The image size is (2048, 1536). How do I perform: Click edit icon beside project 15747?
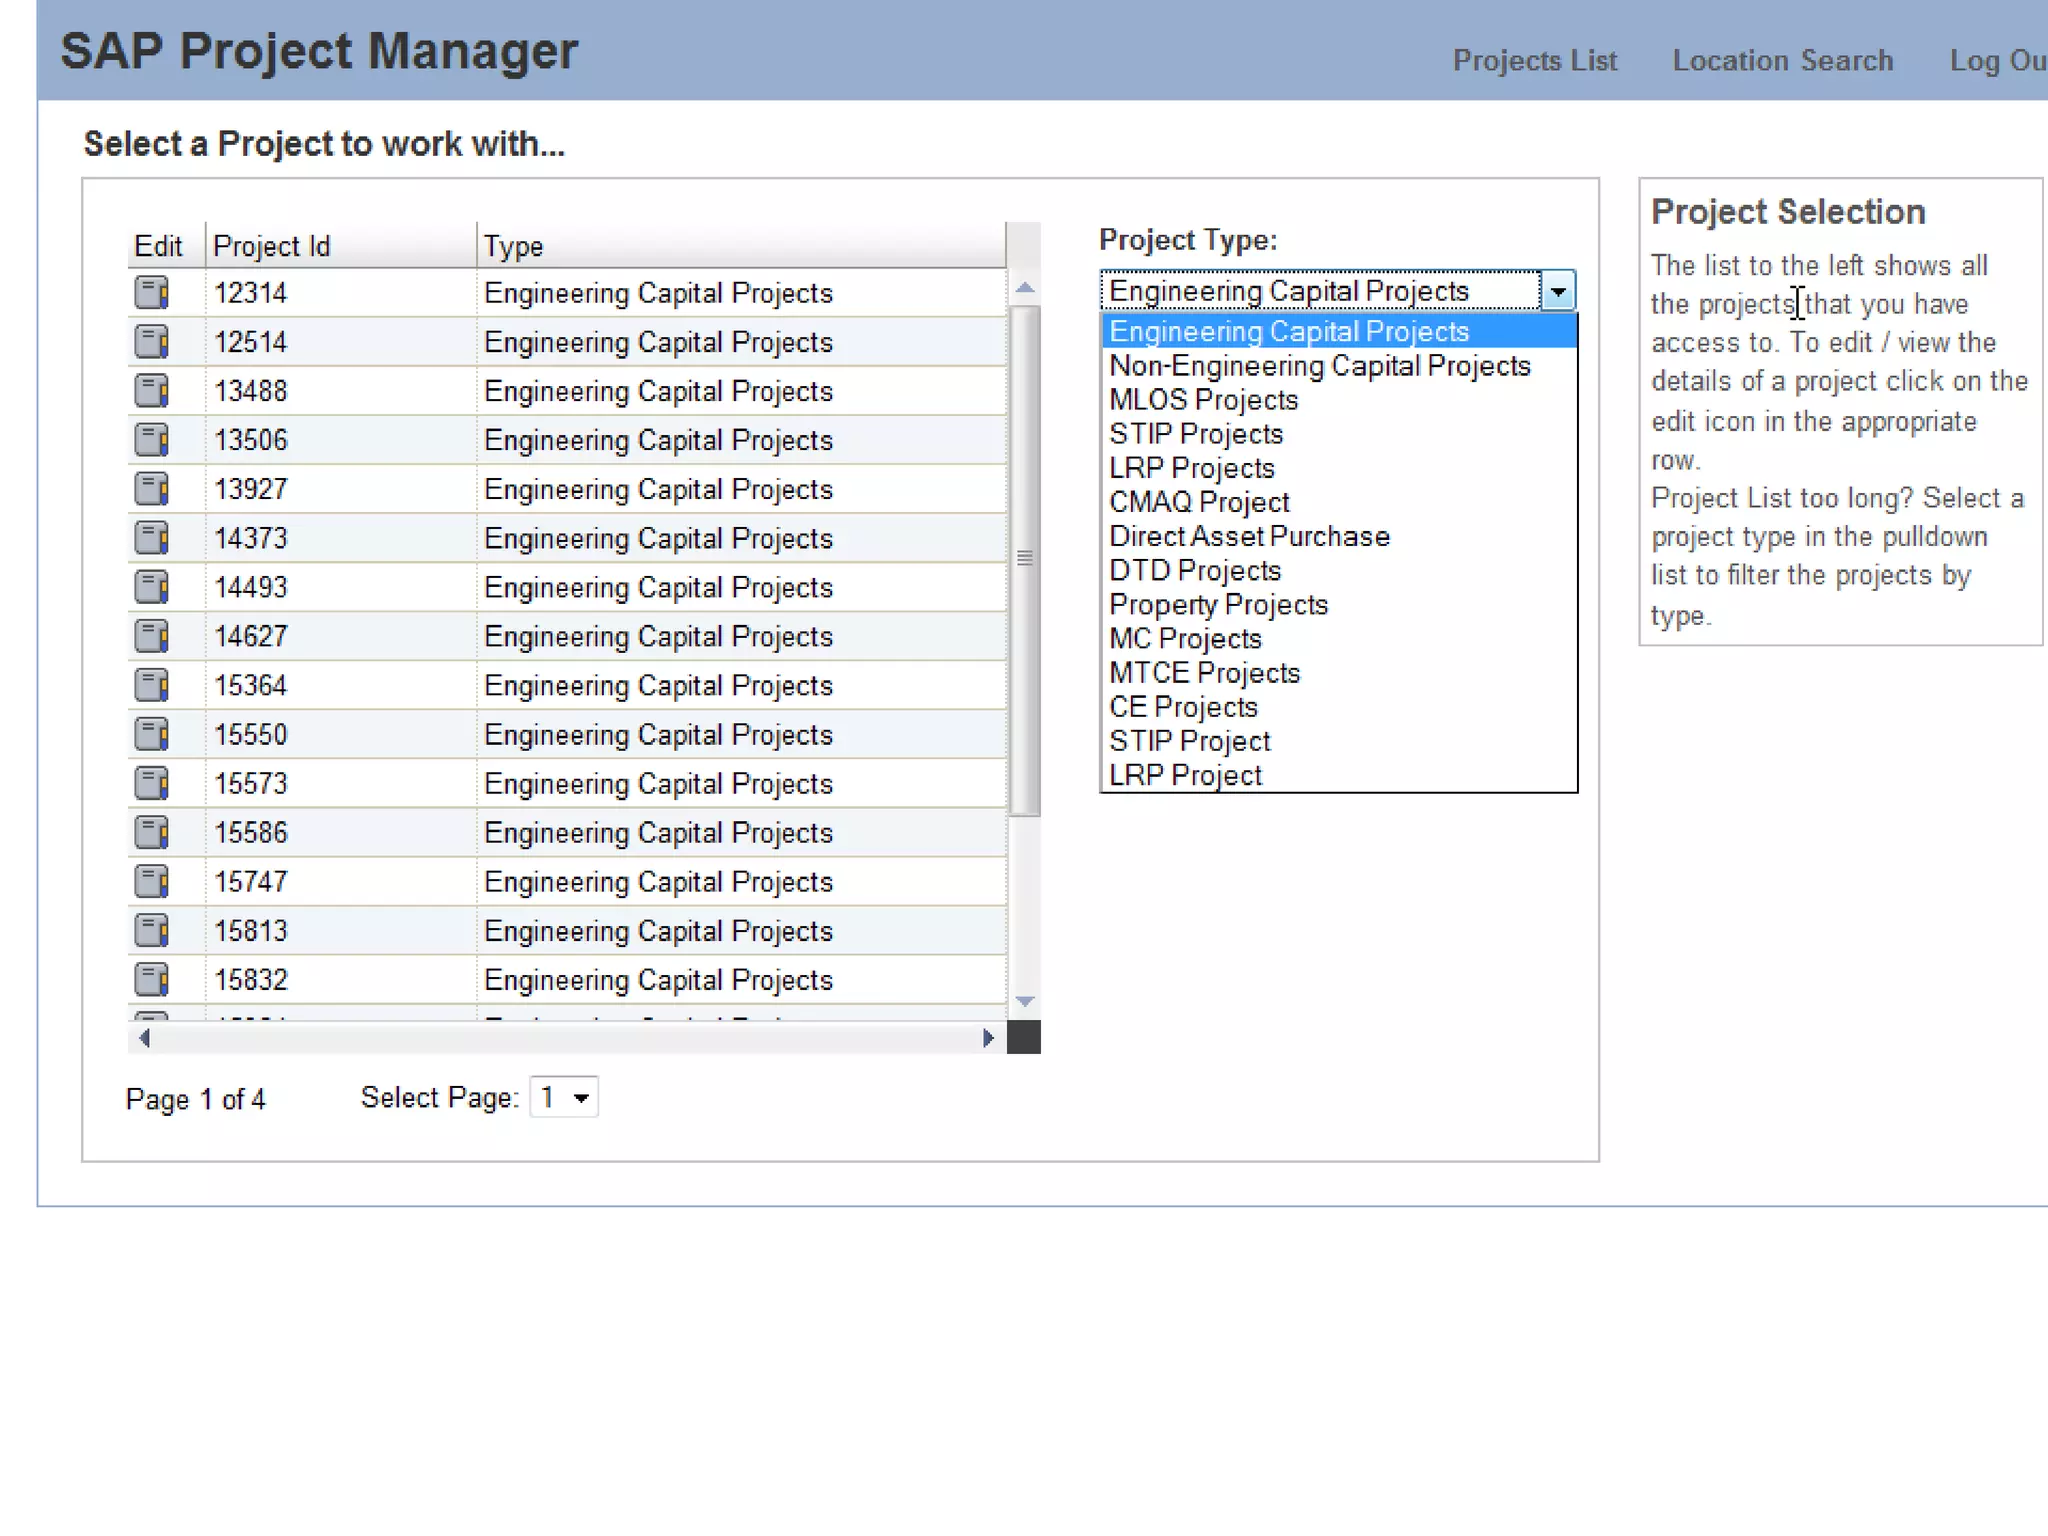click(152, 881)
